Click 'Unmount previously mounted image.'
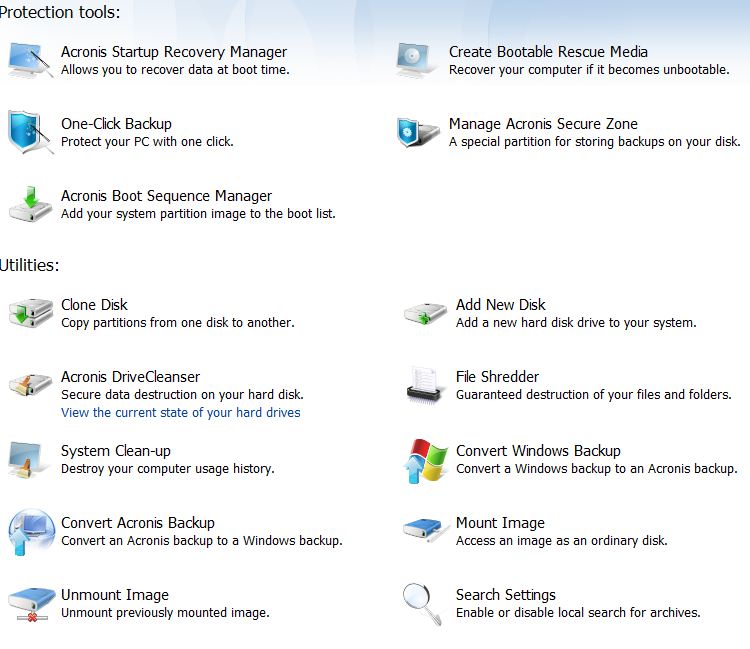 [165, 613]
